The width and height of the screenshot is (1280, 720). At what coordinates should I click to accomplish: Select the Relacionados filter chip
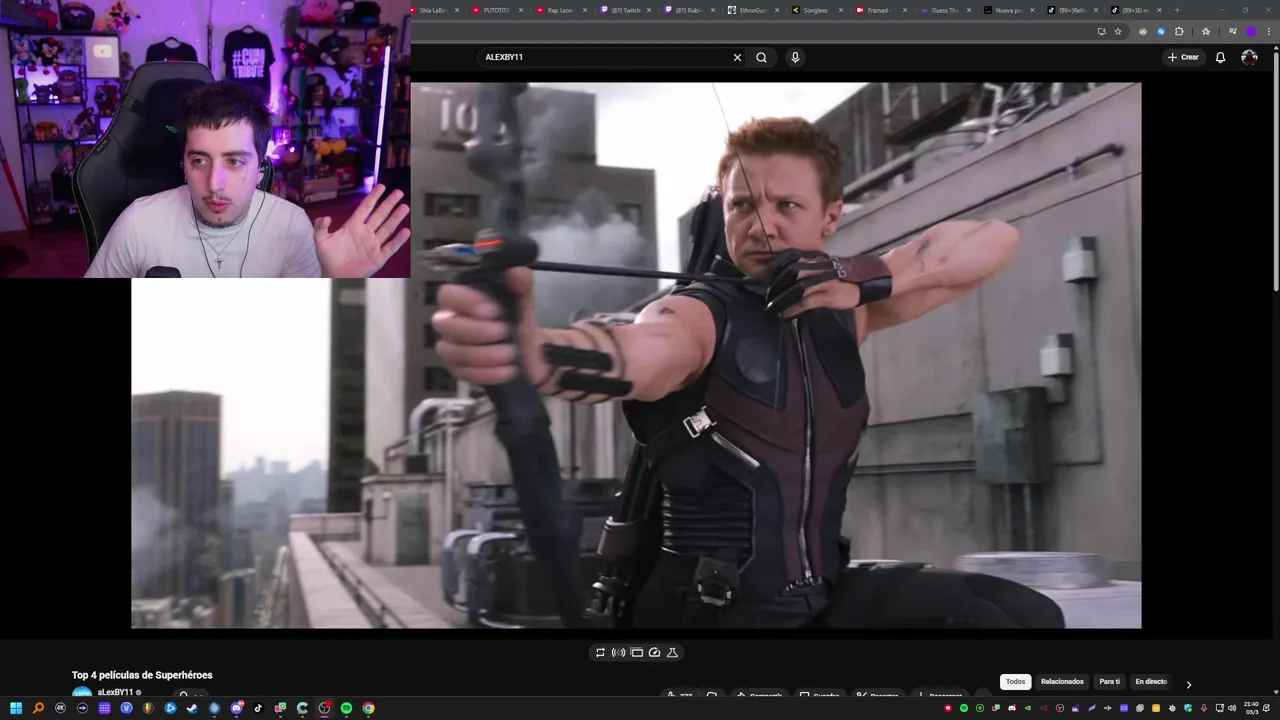pyautogui.click(x=1062, y=682)
